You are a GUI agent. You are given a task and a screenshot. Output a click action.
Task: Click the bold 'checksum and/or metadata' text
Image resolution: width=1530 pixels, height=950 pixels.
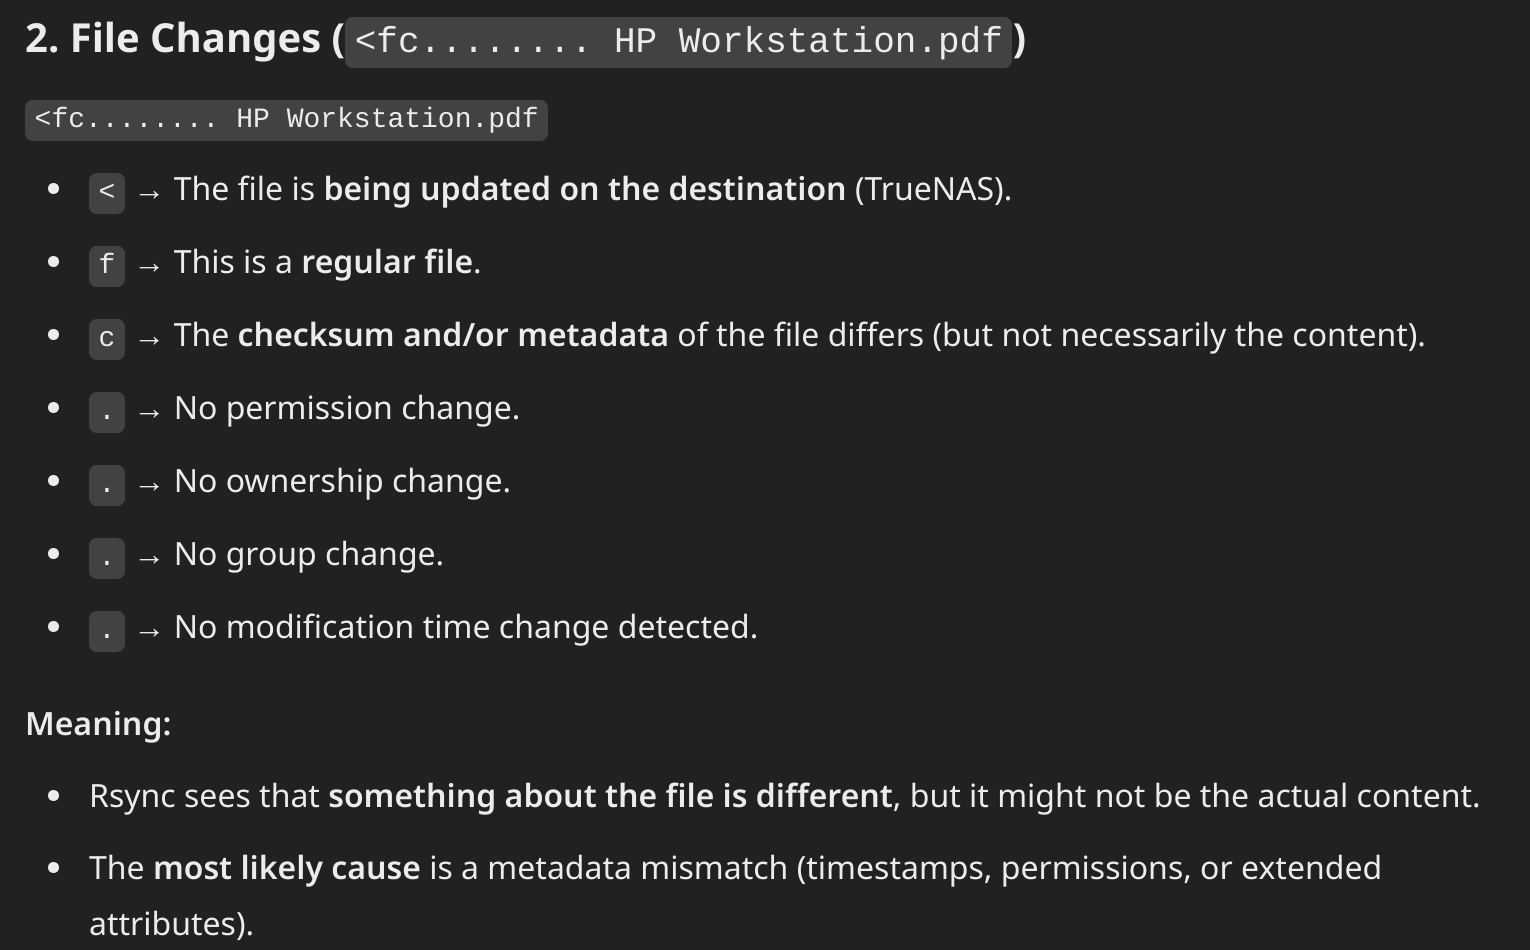click(x=453, y=335)
